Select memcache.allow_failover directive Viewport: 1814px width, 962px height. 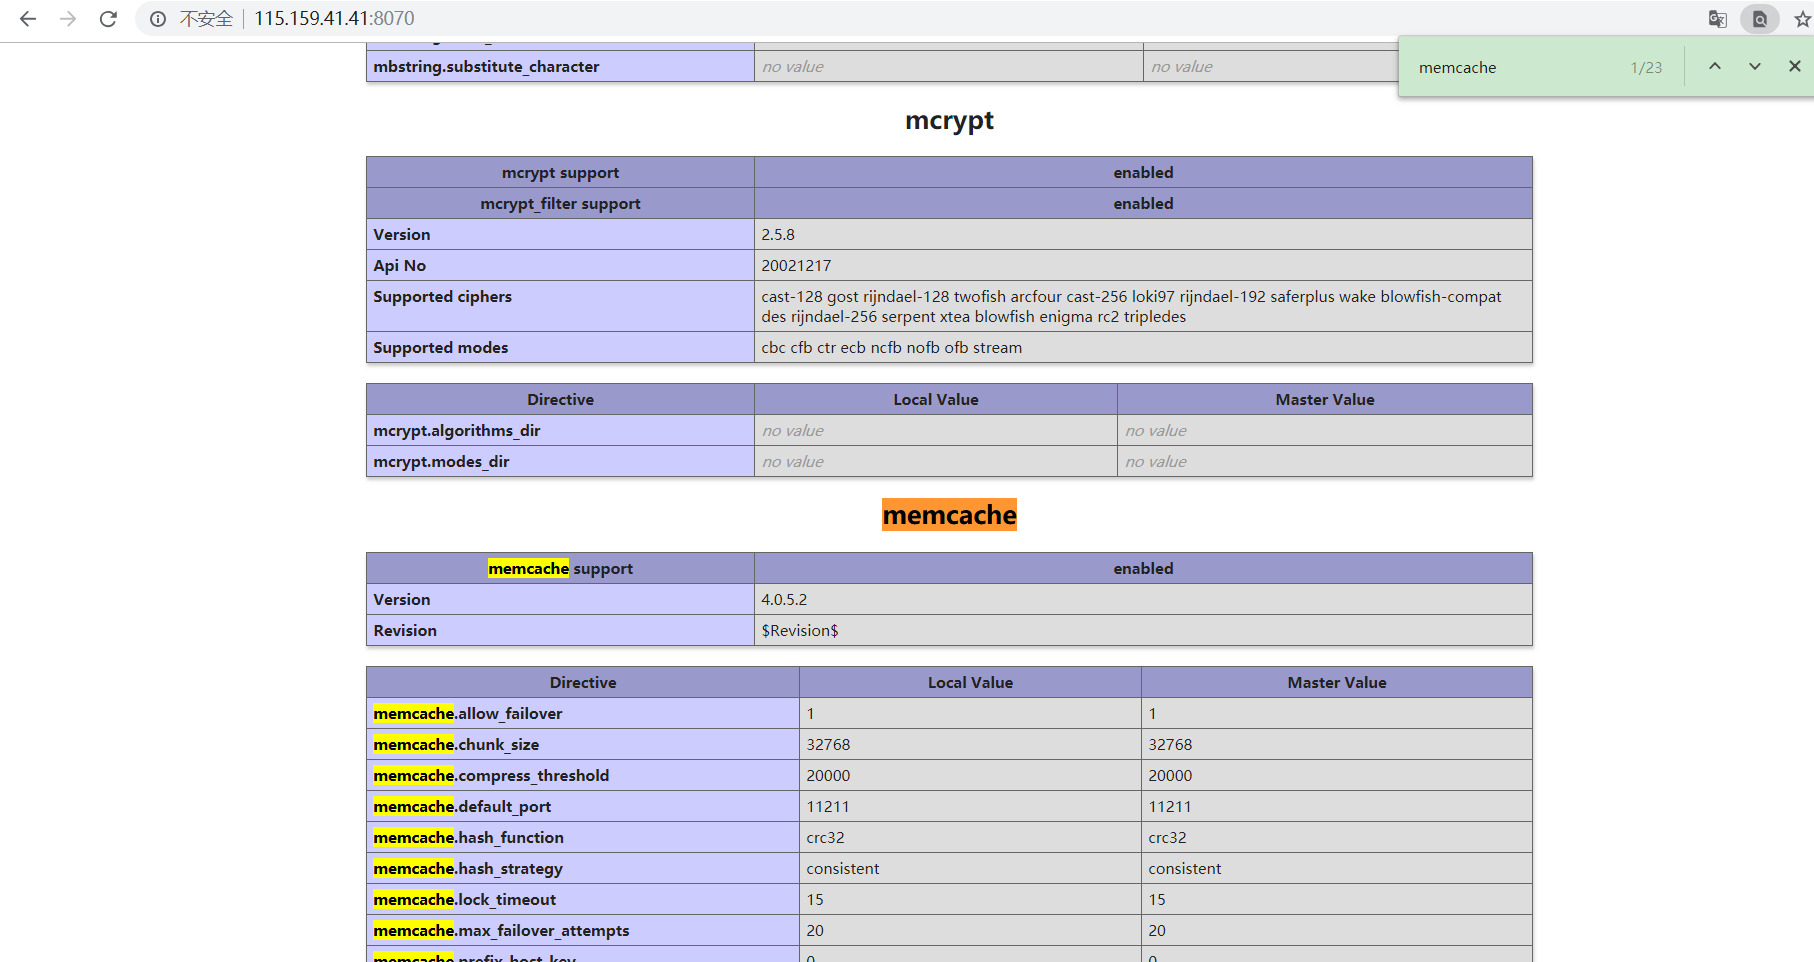pyautogui.click(x=468, y=714)
